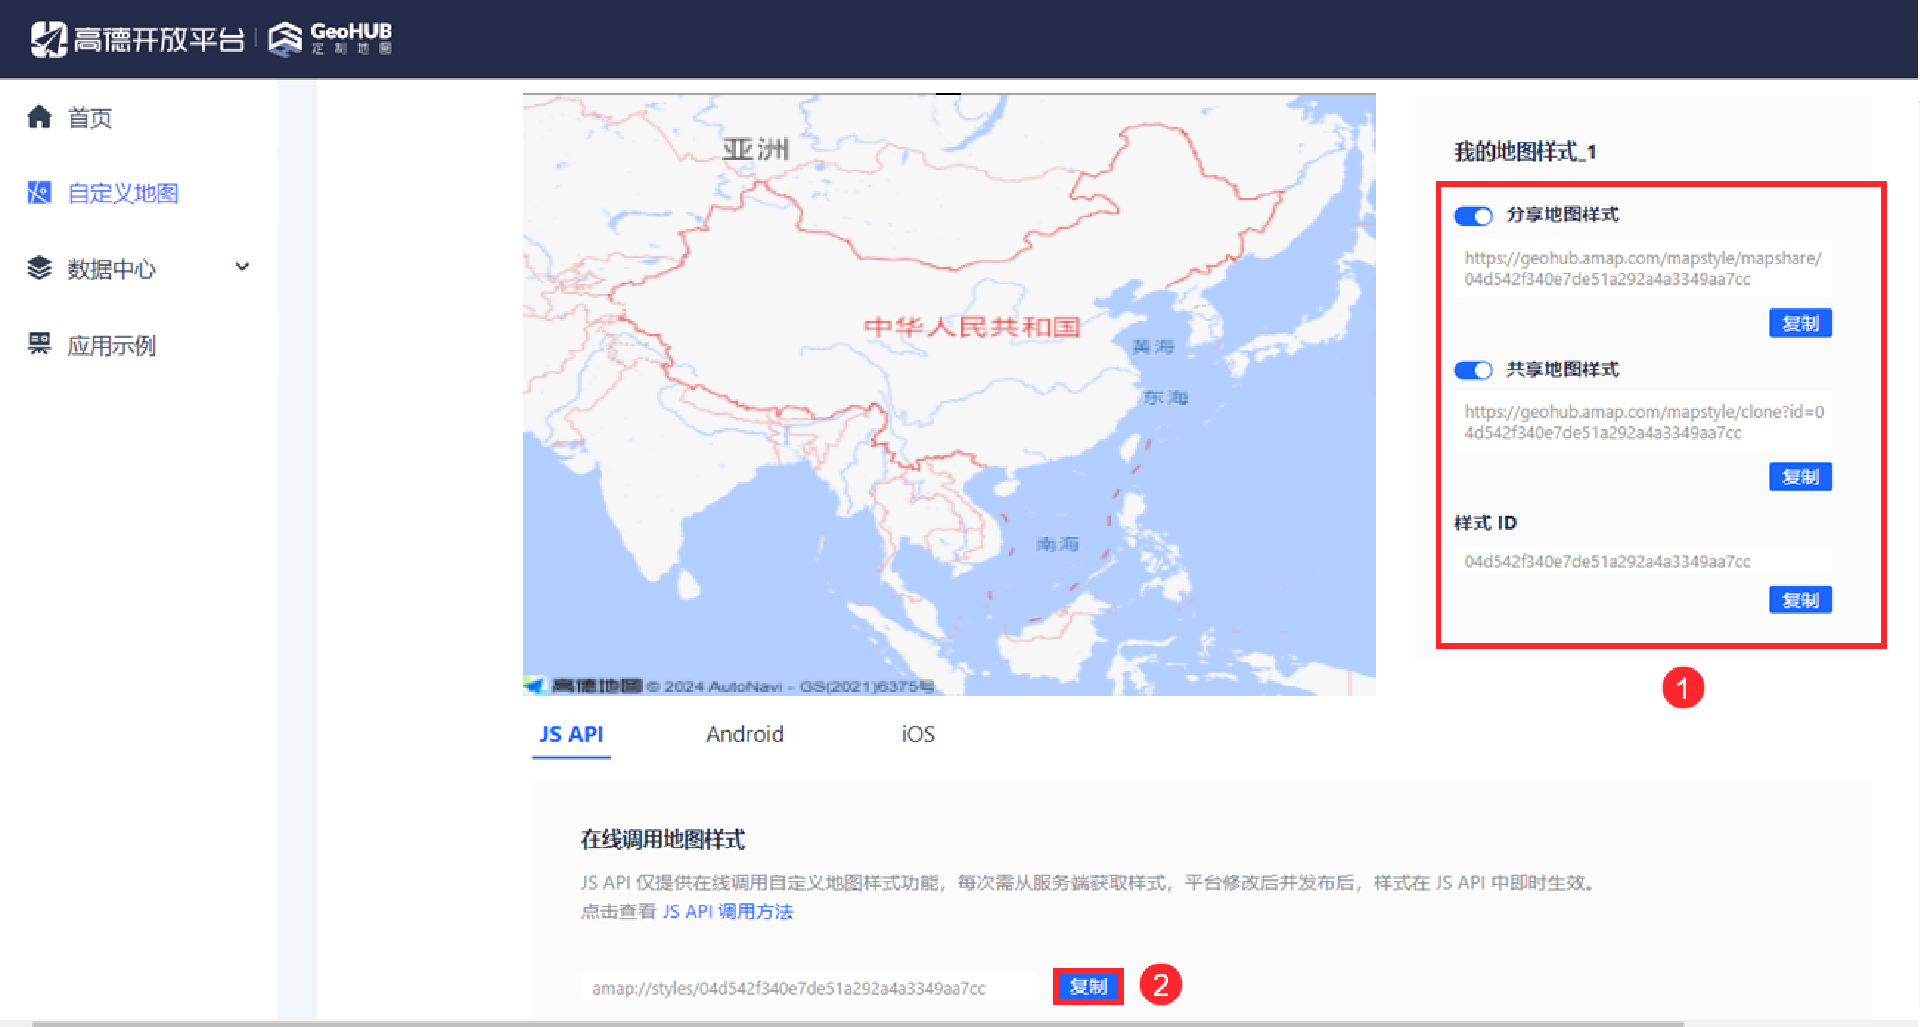Click the 我的地图样式_1 title
This screenshot has width=1920, height=1027.
click(1525, 152)
